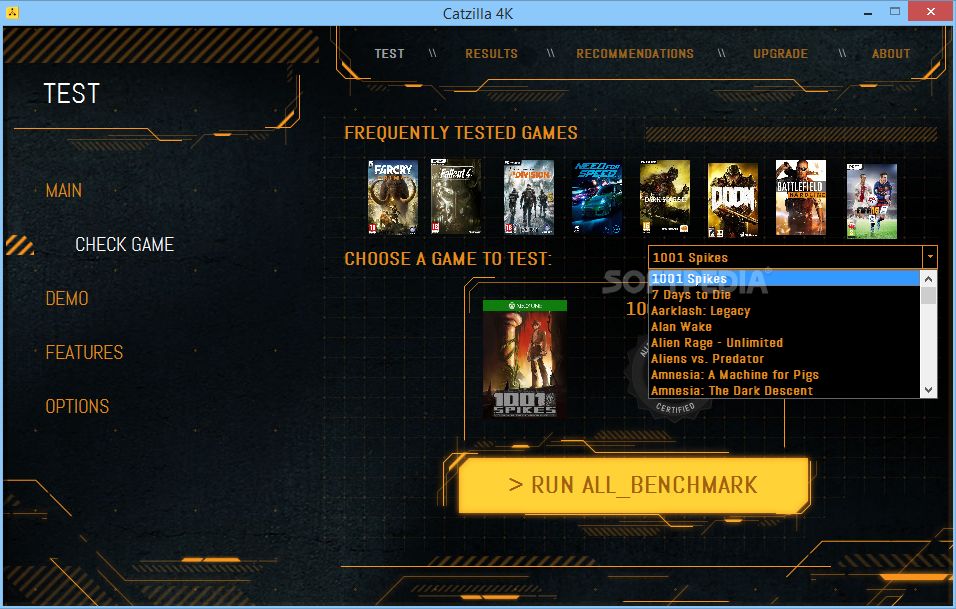Start RUN ALL_BENCHMARK
The height and width of the screenshot is (609, 956).
coord(633,485)
